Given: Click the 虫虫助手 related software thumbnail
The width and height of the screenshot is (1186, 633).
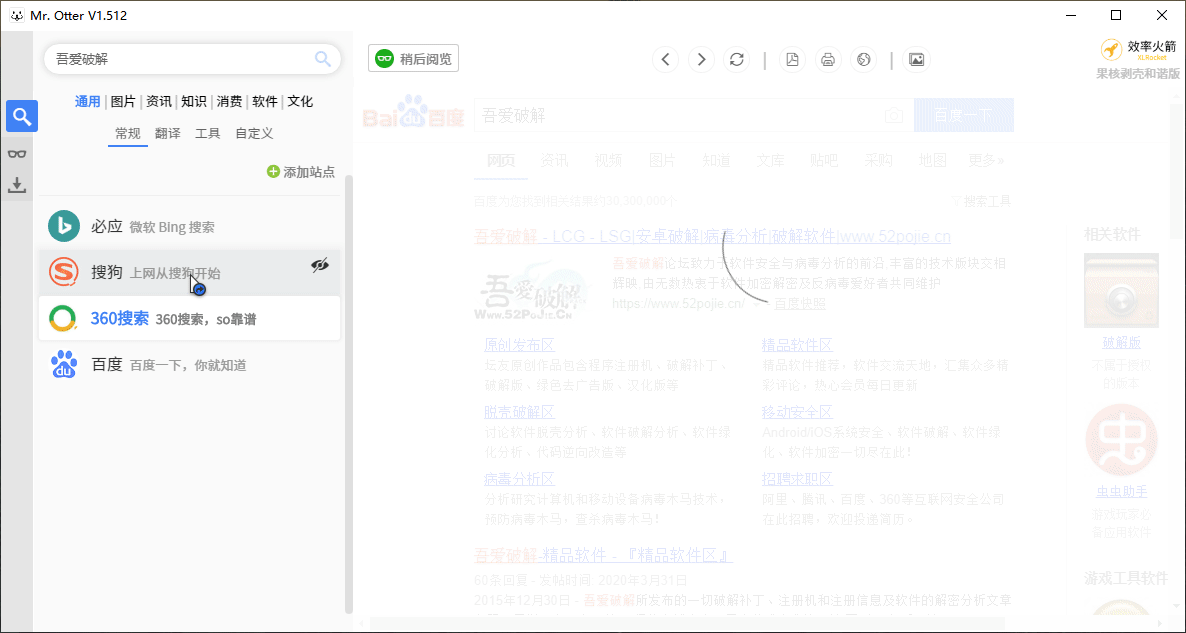Looking at the screenshot, I should point(1121,440).
